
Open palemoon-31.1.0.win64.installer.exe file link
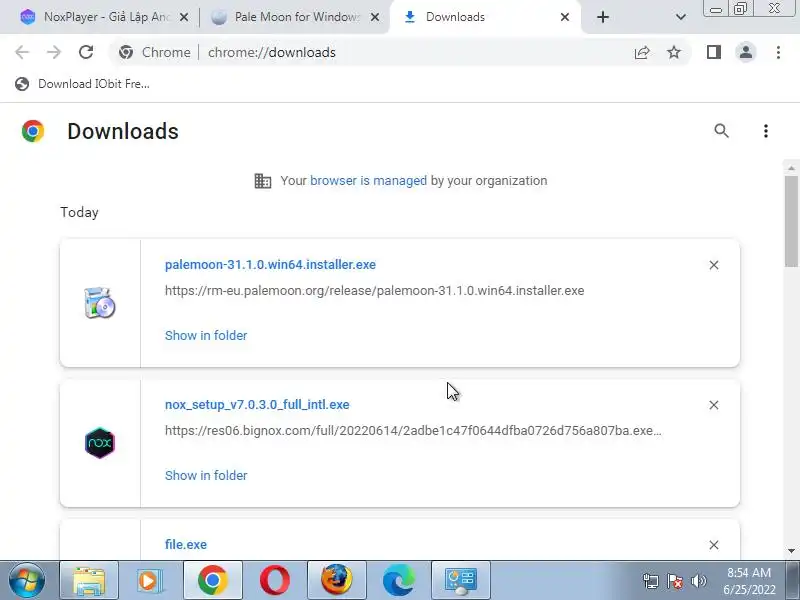coord(270,264)
